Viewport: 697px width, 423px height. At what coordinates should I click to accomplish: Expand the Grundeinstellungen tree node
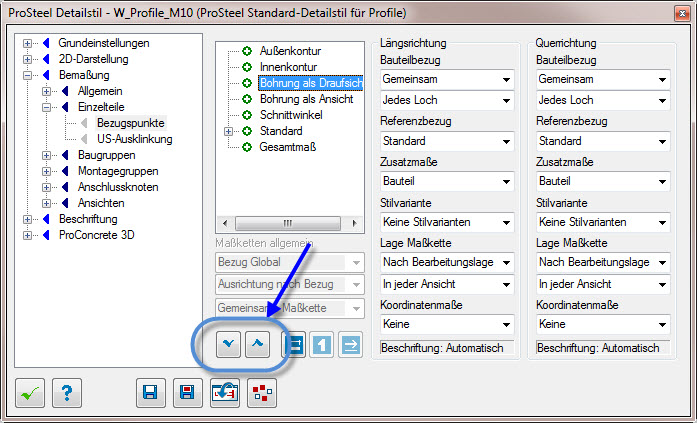click(x=28, y=44)
